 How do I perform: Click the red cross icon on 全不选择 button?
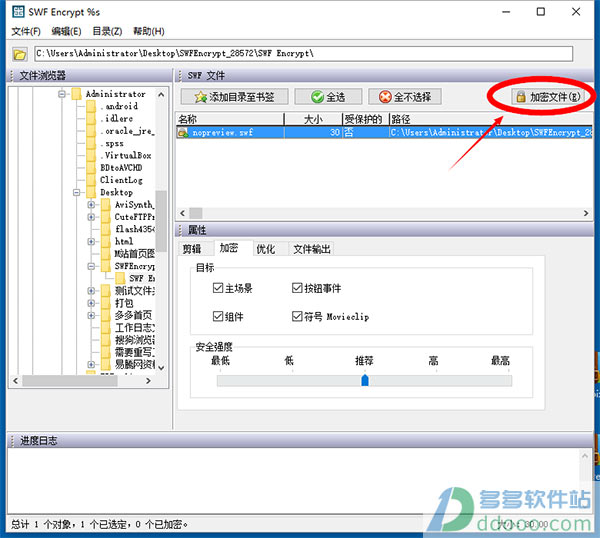(x=385, y=97)
